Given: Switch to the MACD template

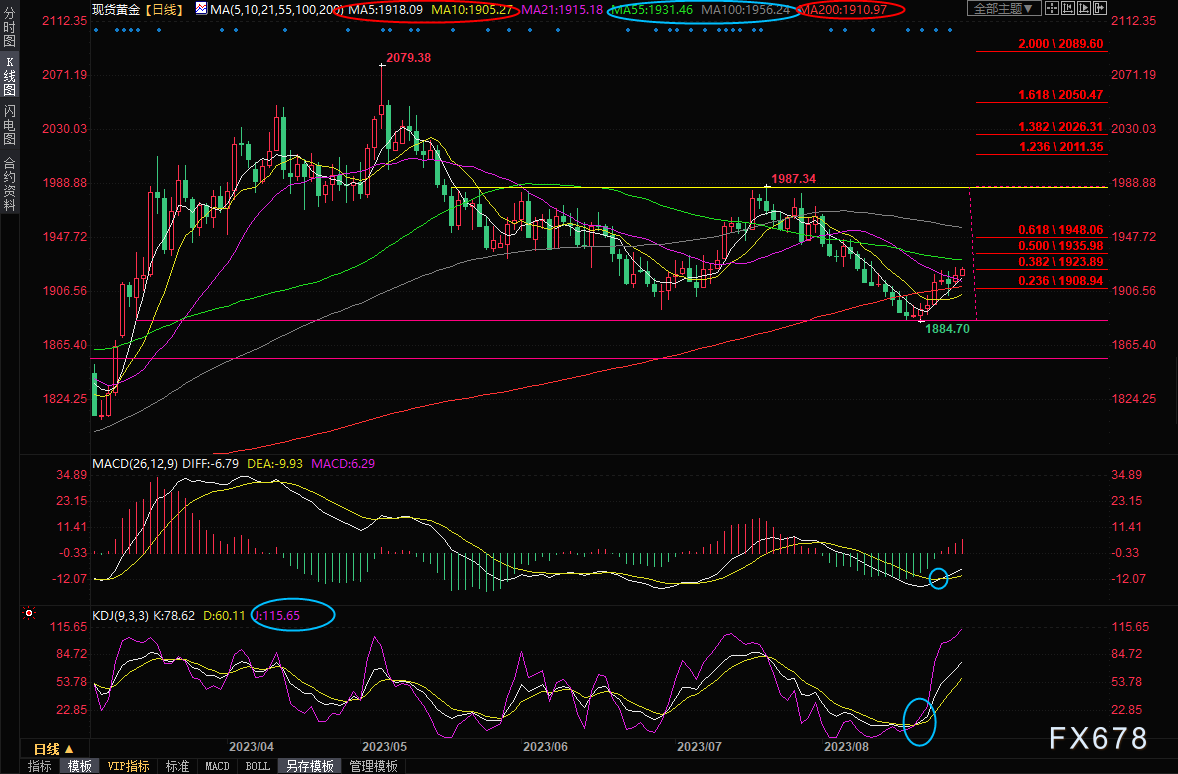Looking at the screenshot, I should 217,766.
